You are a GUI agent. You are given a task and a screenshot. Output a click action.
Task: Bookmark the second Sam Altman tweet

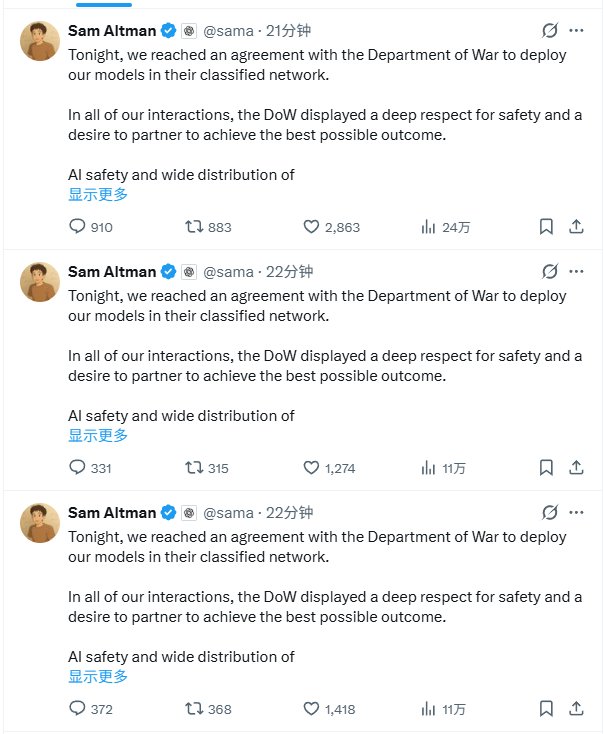coord(546,468)
